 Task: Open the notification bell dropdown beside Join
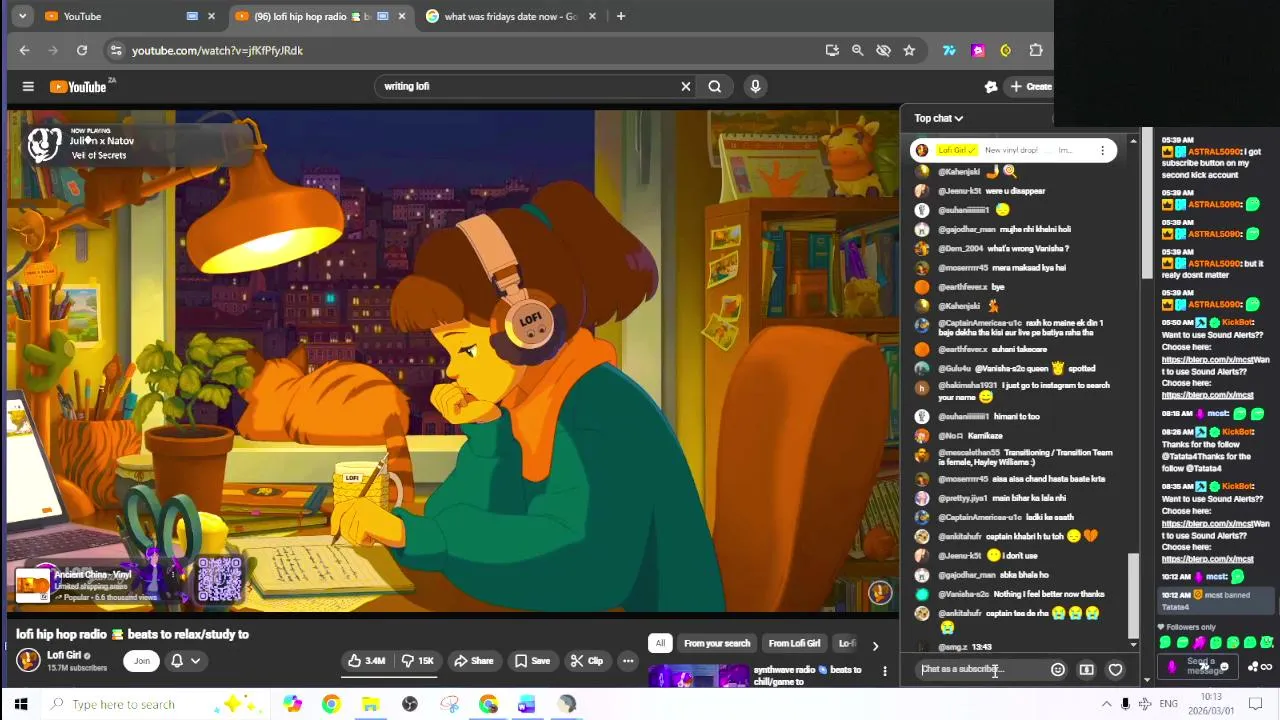point(185,661)
